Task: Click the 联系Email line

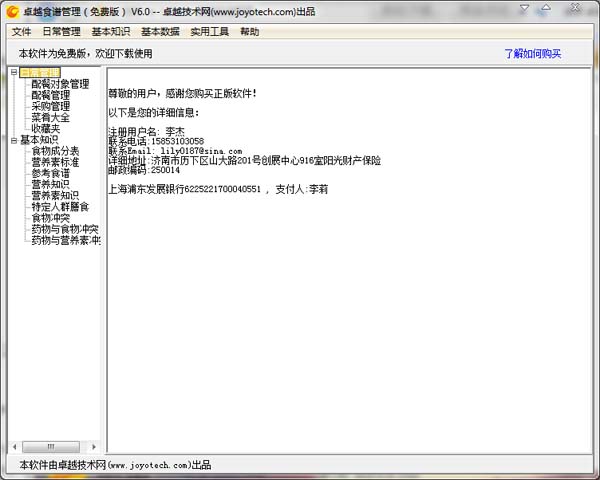Action: pos(175,151)
